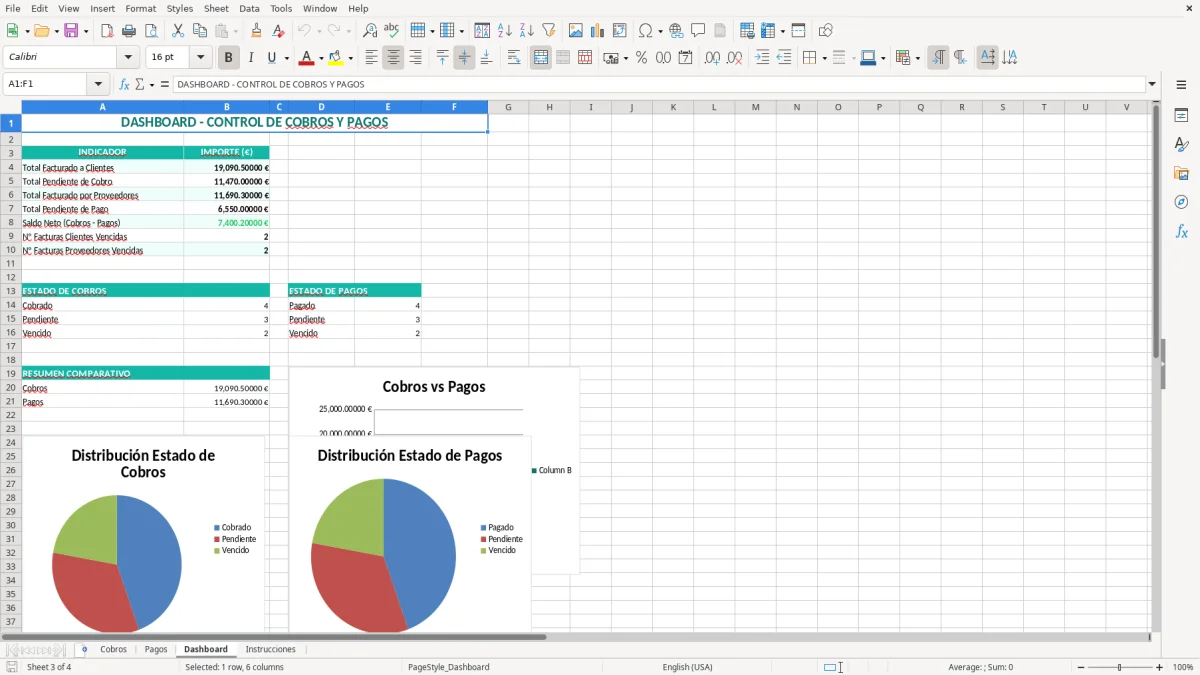
Task: Toggle Align Right
Action: tap(416, 58)
